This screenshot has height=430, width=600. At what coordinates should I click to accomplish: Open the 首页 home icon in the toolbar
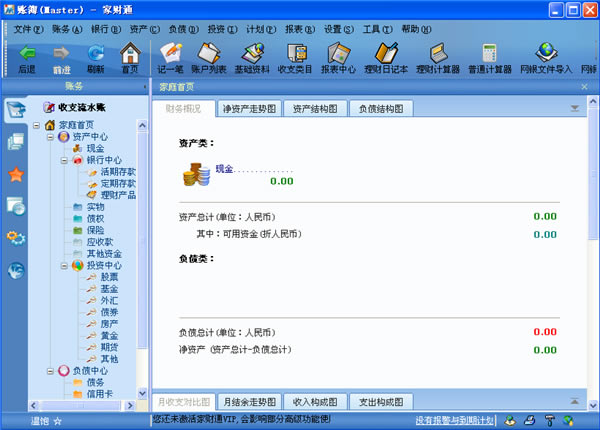pyautogui.click(x=130, y=58)
